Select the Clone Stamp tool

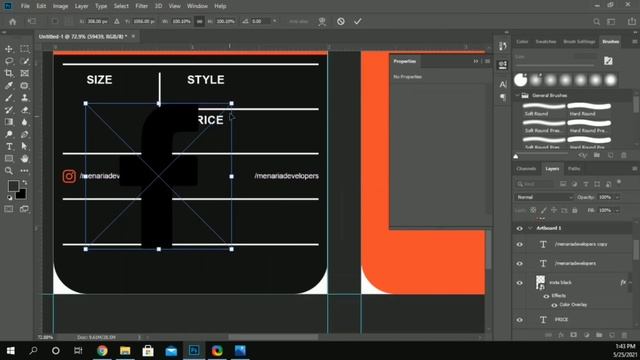coord(24,98)
